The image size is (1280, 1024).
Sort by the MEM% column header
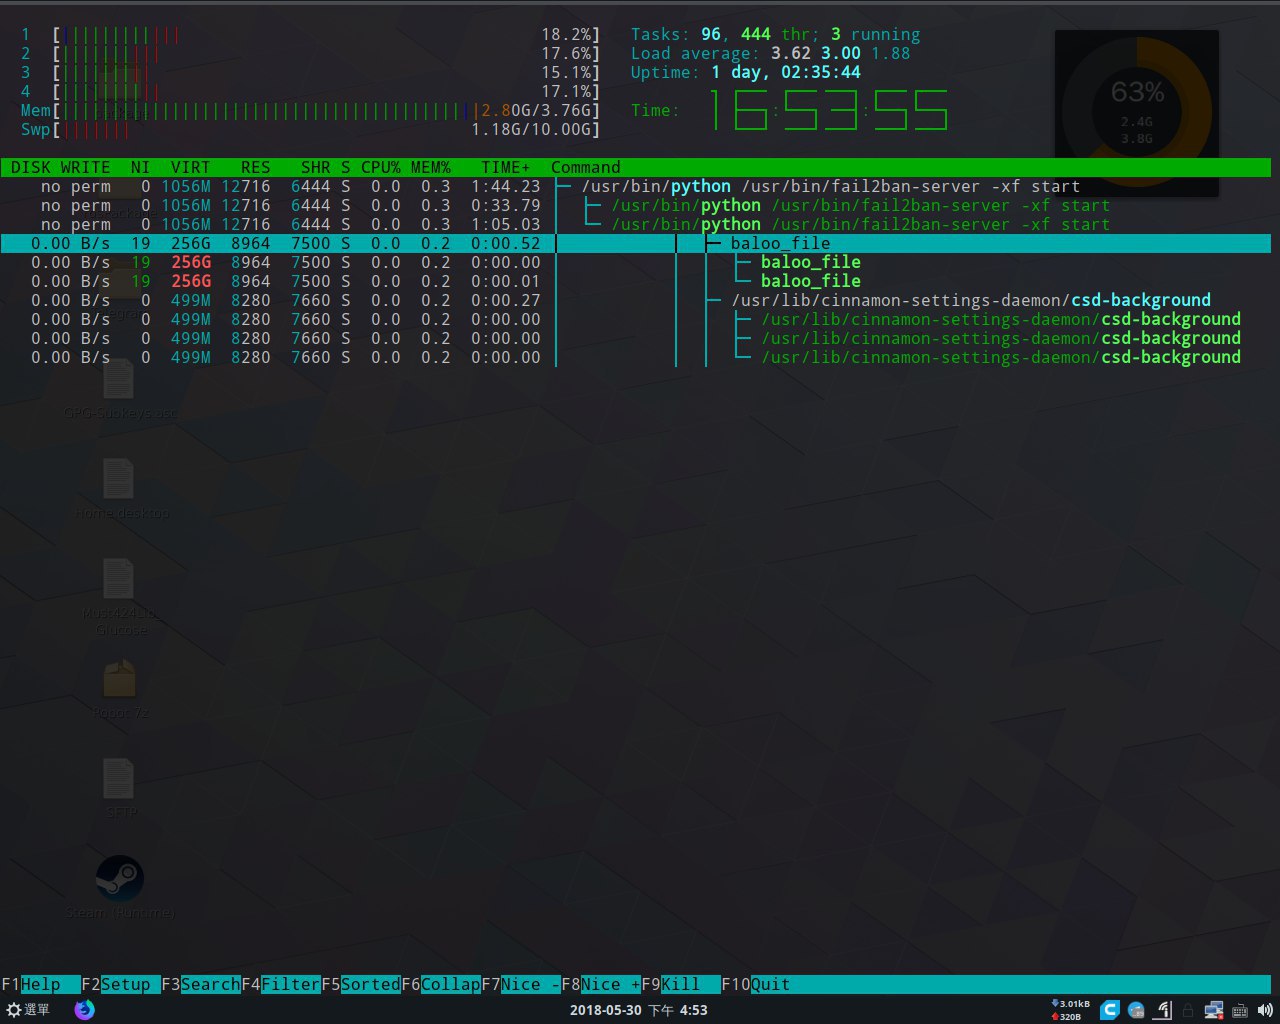click(x=431, y=167)
